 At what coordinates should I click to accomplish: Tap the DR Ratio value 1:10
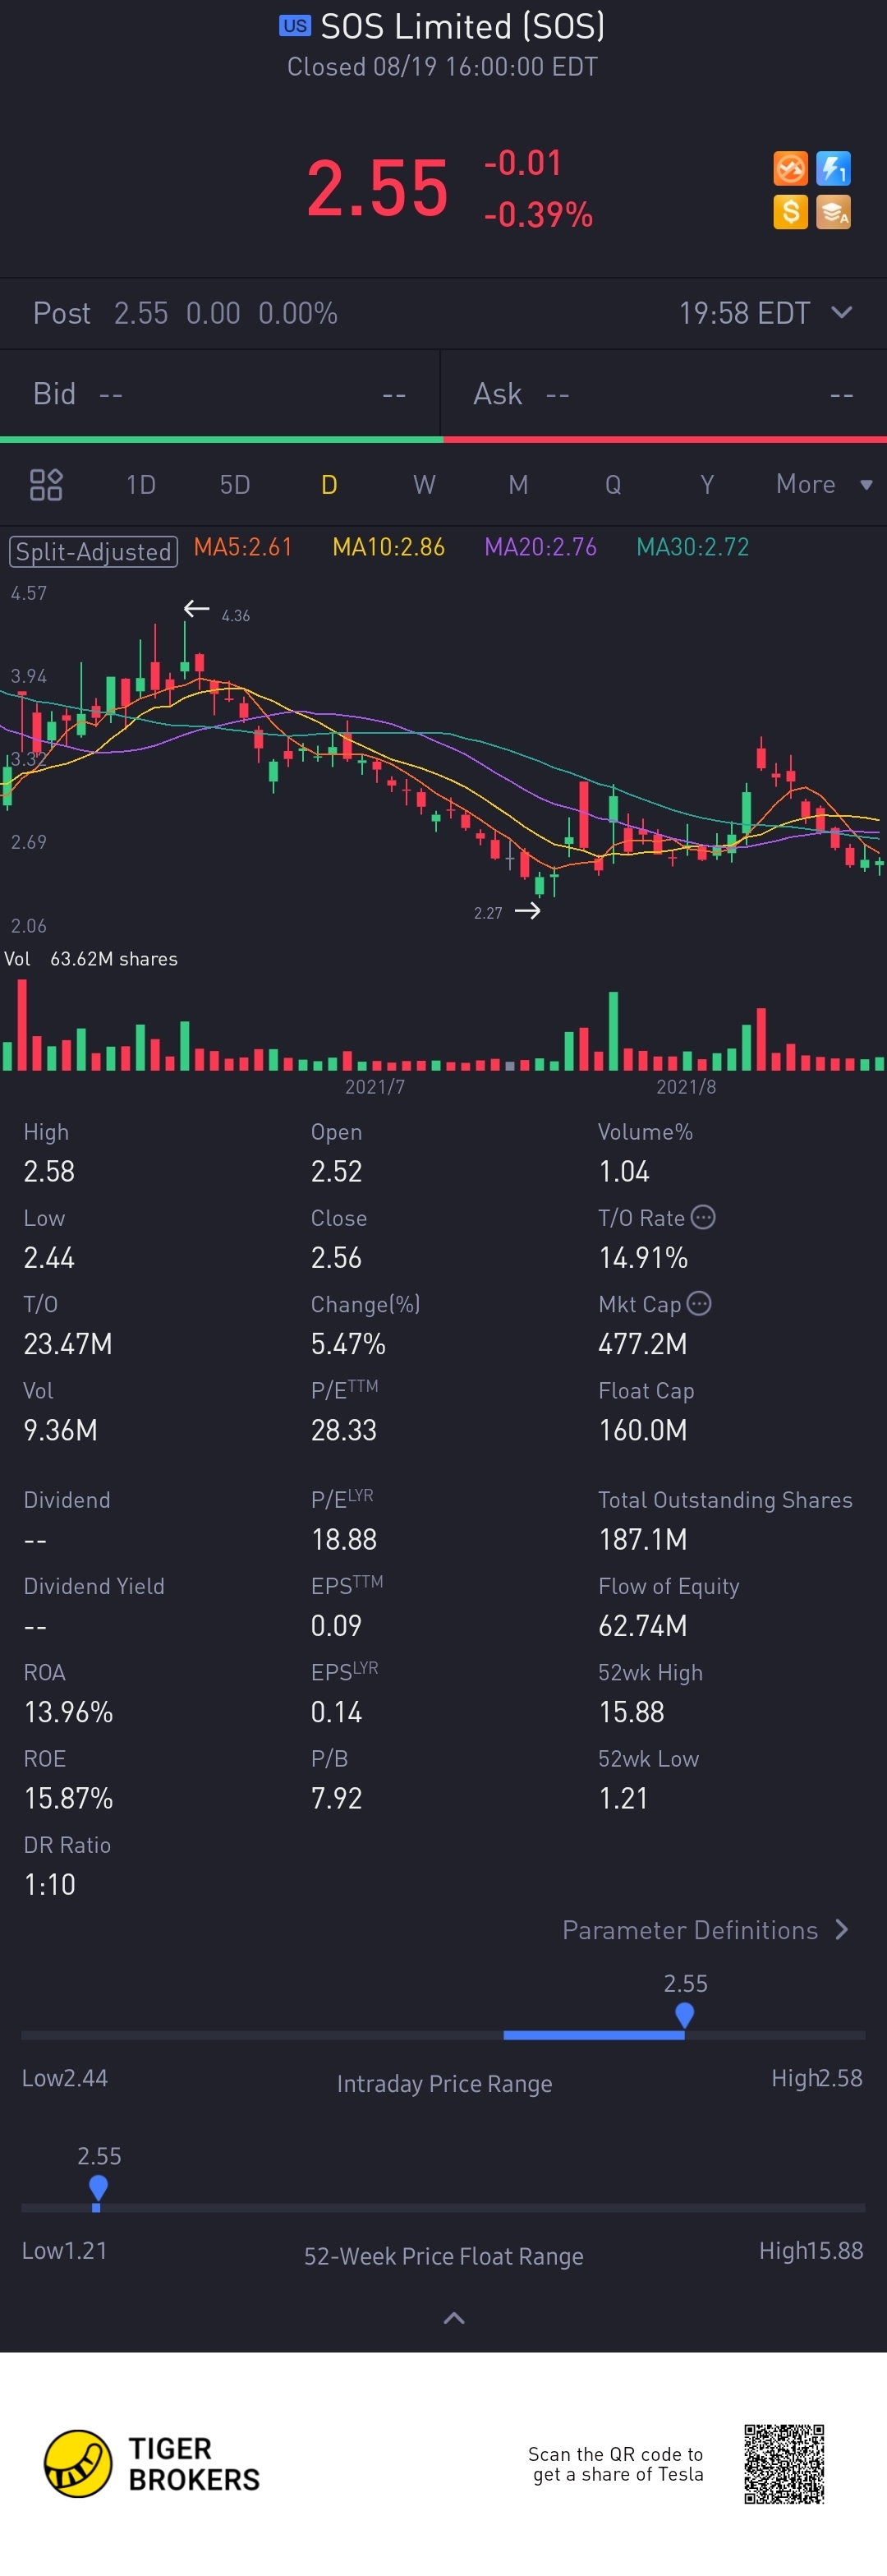pyautogui.click(x=50, y=1883)
